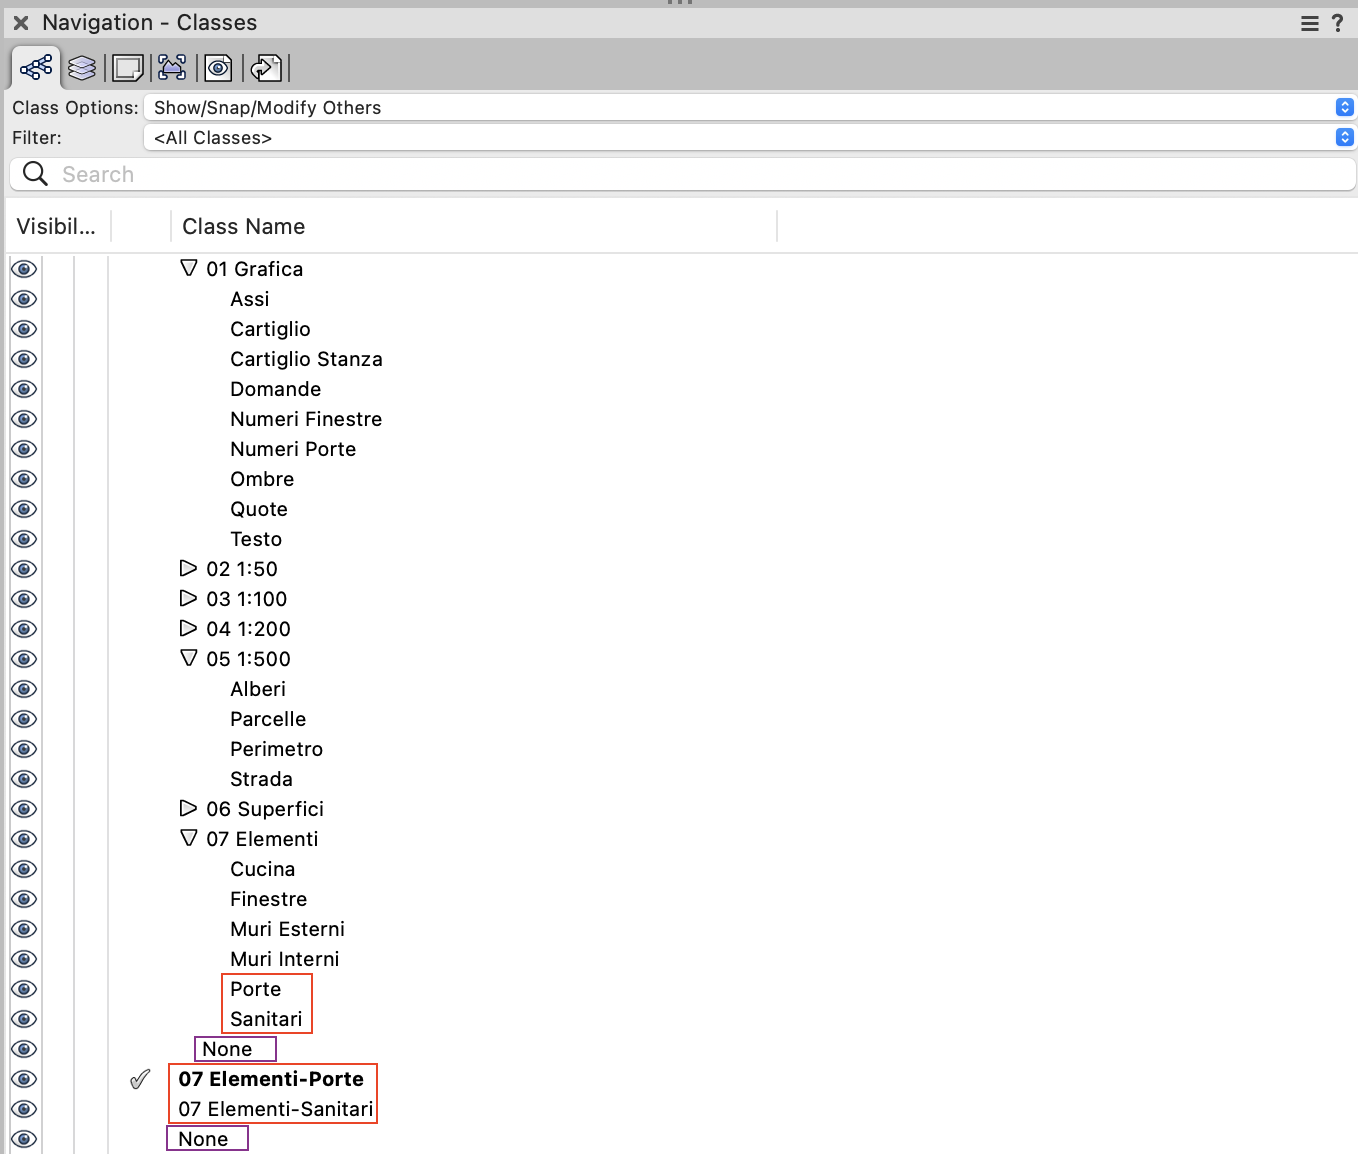Image resolution: width=1358 pixels, height=1154 pixels.
Task: Open the References pane icon
Action: coord(265,67)
